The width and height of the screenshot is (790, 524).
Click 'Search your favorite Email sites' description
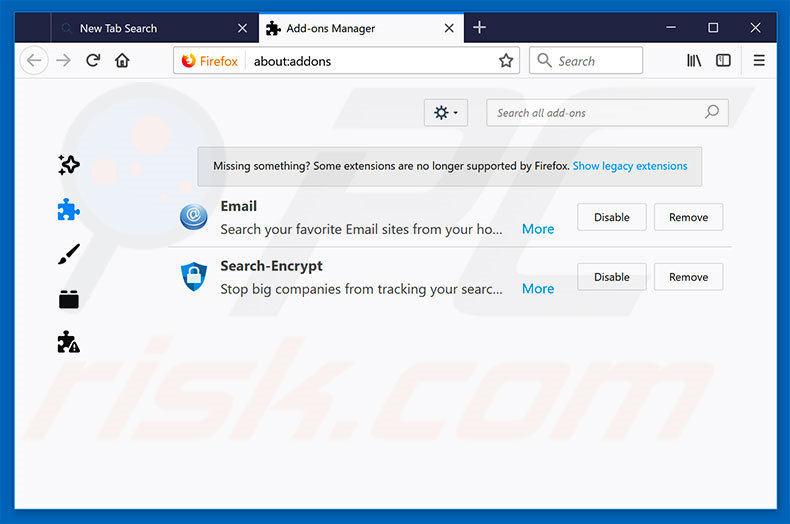click(361, 229)
